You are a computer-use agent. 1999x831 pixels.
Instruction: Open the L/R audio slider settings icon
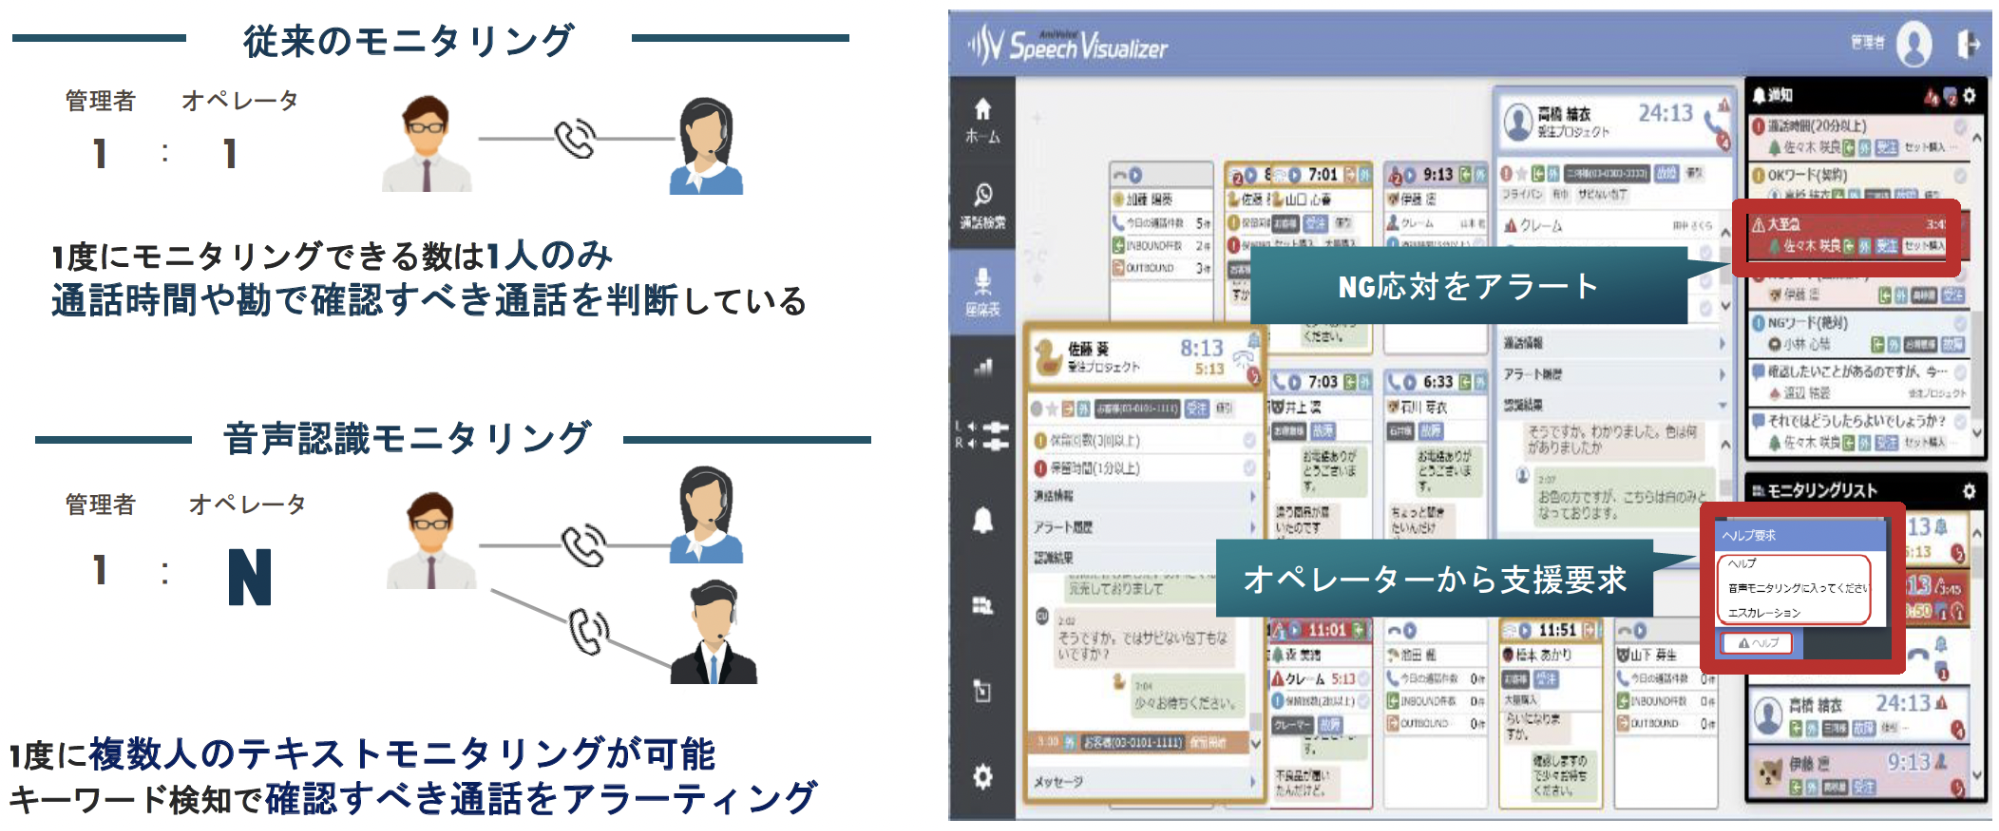click(x=983, y=436)
